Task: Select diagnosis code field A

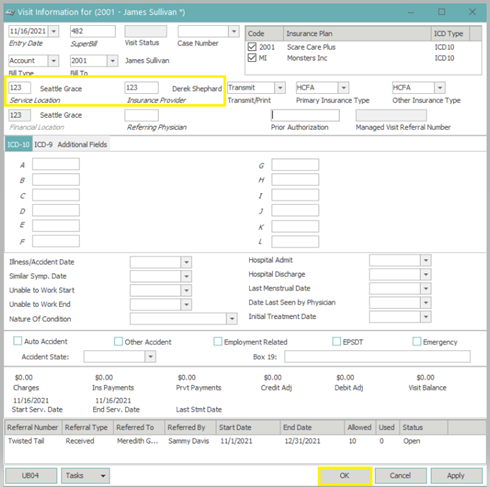Action: coord(56,164)
